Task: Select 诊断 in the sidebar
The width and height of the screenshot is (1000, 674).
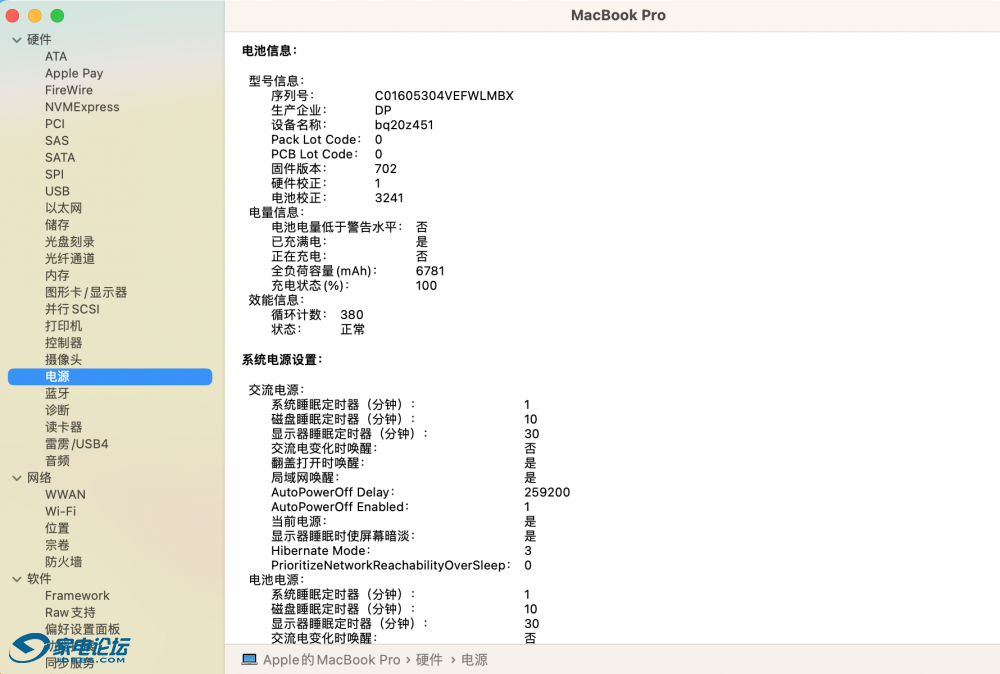Action: coord(57,410)
